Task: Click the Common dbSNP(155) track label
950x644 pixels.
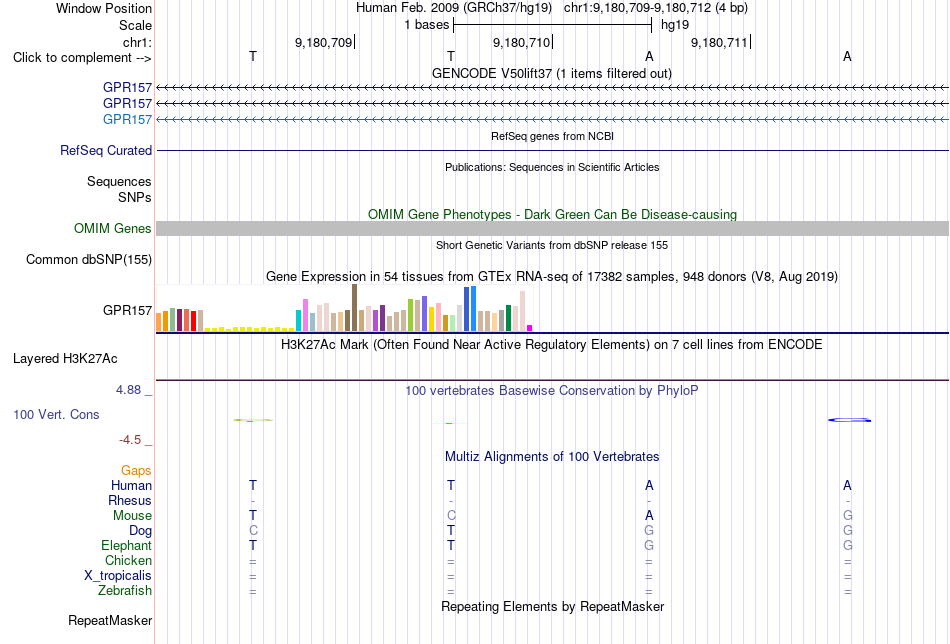Action: tap(88, 259)
